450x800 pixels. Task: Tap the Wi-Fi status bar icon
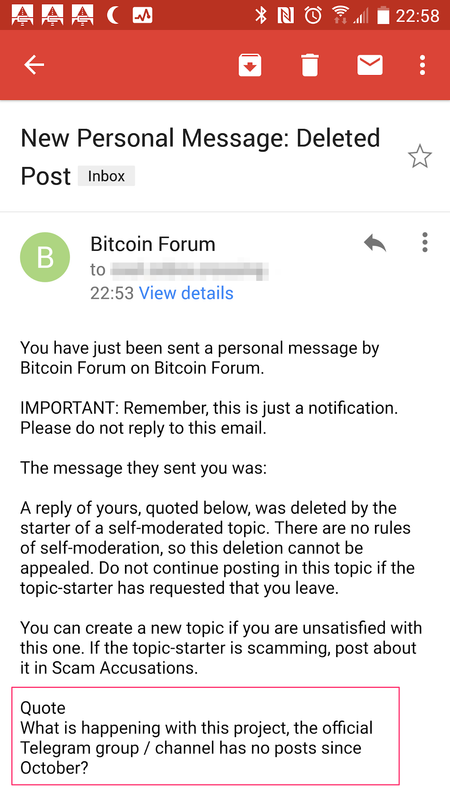click(x=338, y=15)
